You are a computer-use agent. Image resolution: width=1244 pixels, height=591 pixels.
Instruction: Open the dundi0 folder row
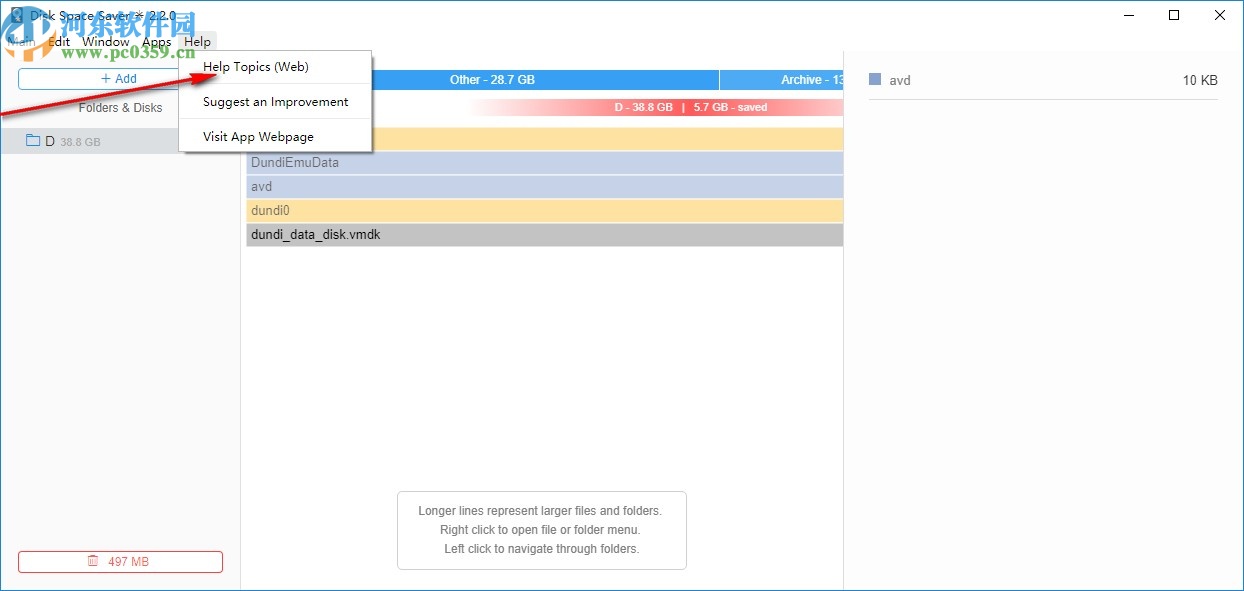545,211
